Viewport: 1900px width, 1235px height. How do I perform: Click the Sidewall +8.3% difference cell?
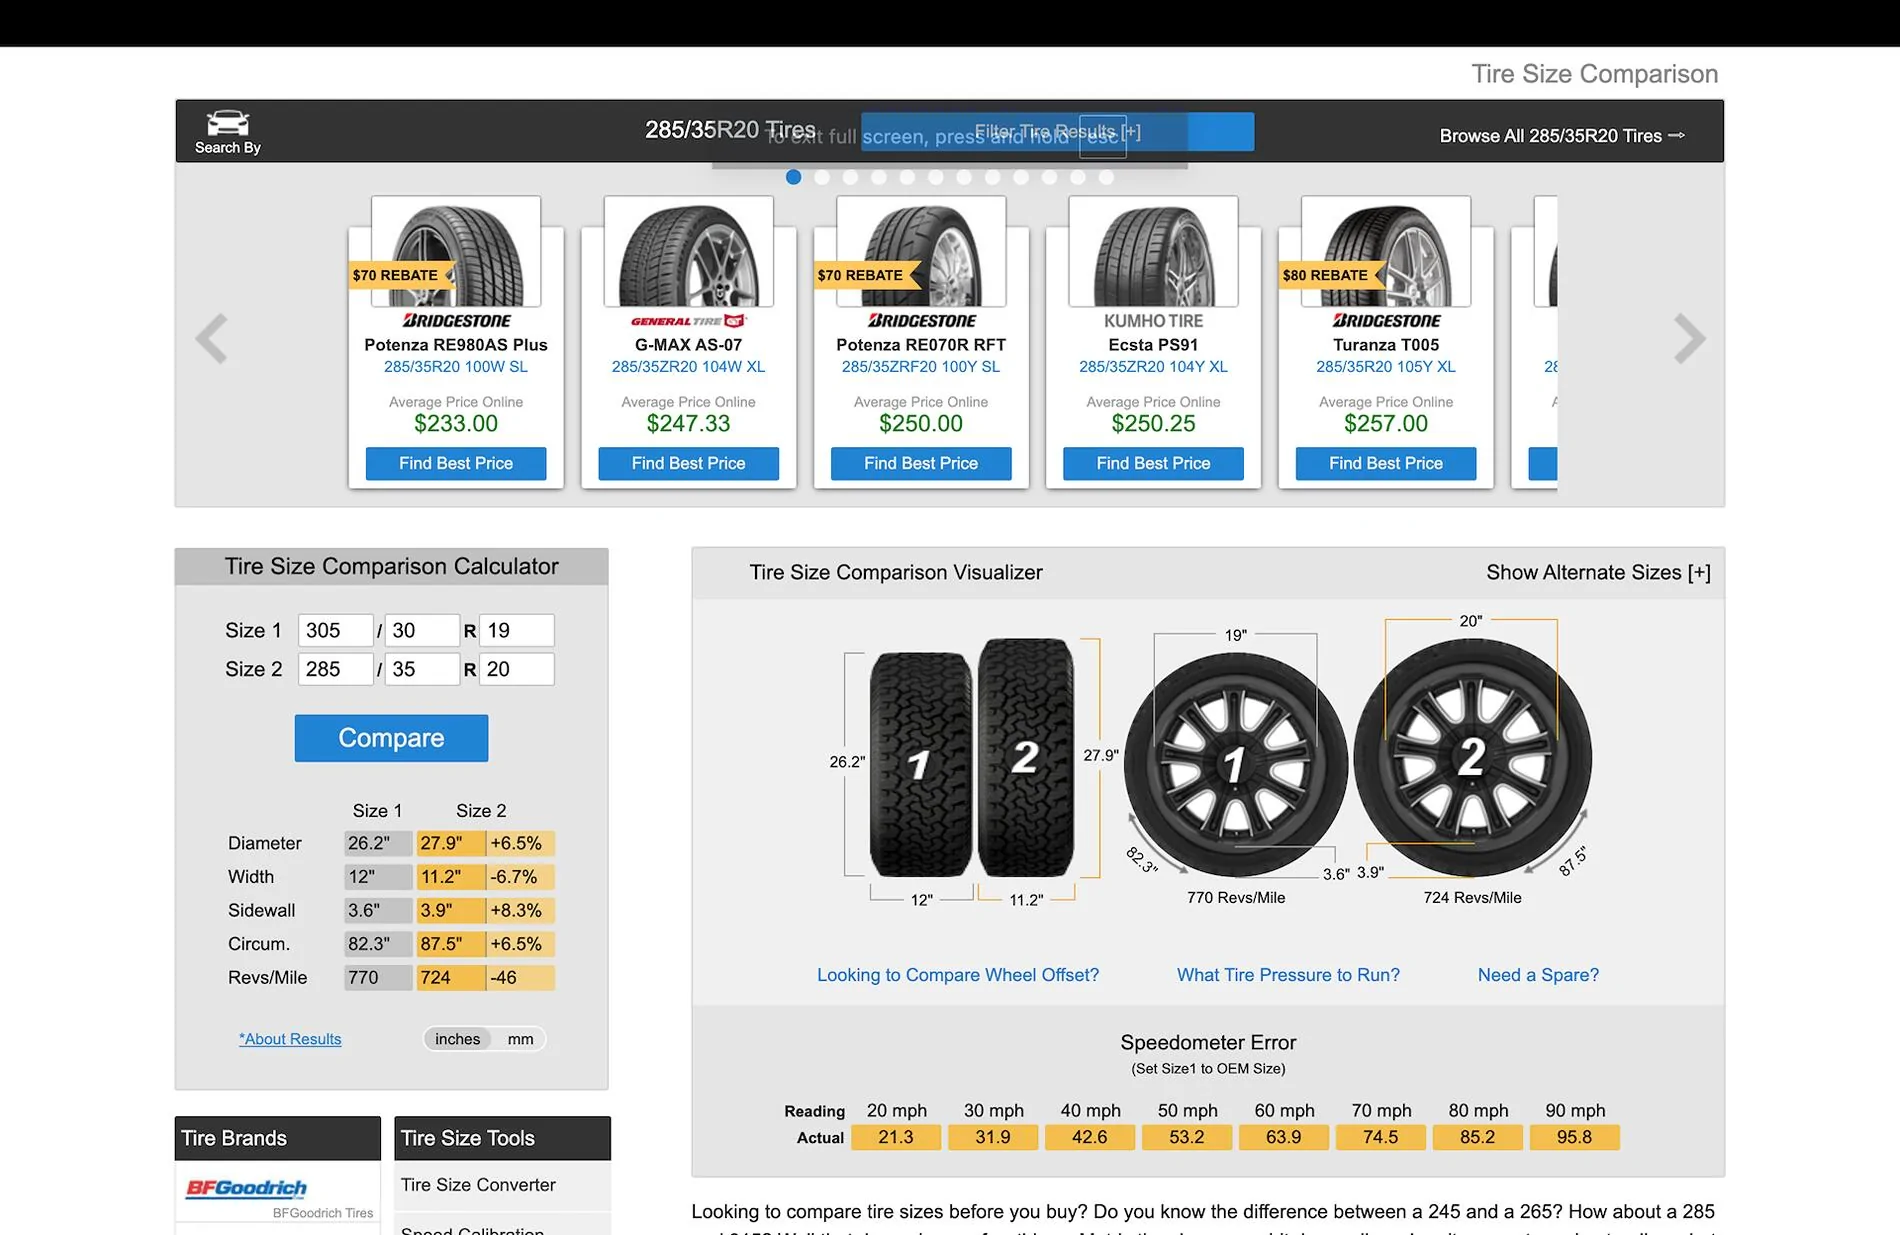click(x=520, y=911)
